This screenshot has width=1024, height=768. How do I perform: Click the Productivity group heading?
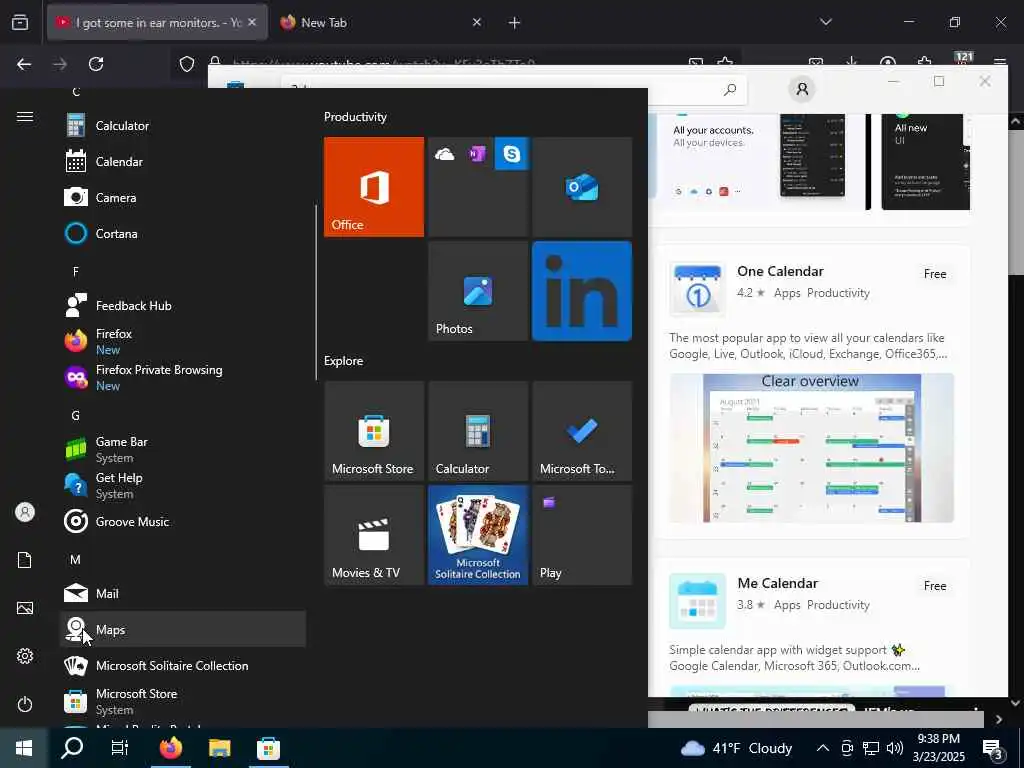pos(355,117)
